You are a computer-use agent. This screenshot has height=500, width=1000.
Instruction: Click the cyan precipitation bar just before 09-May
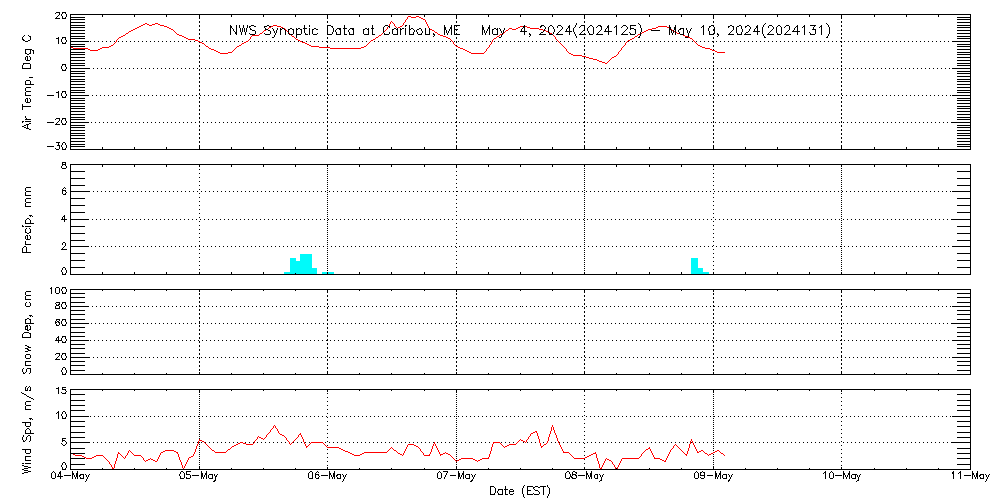694,265
